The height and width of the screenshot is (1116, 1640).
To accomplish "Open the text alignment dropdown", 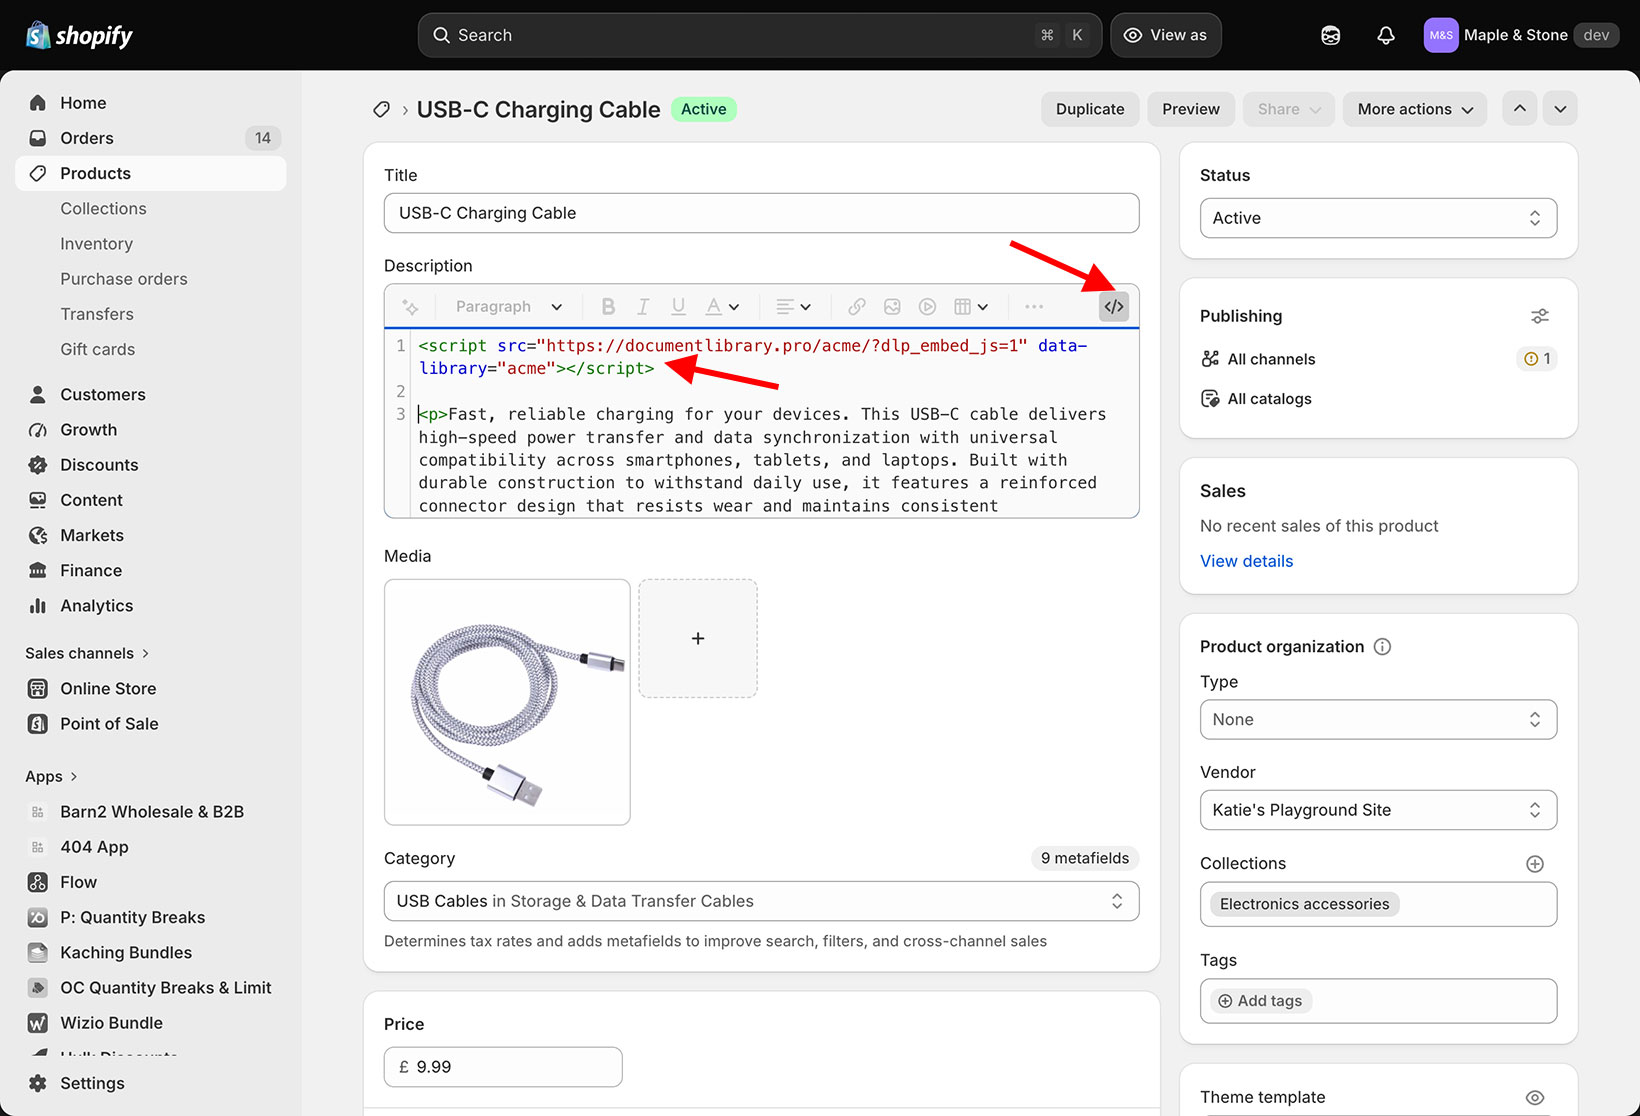I will pos(793,307).
